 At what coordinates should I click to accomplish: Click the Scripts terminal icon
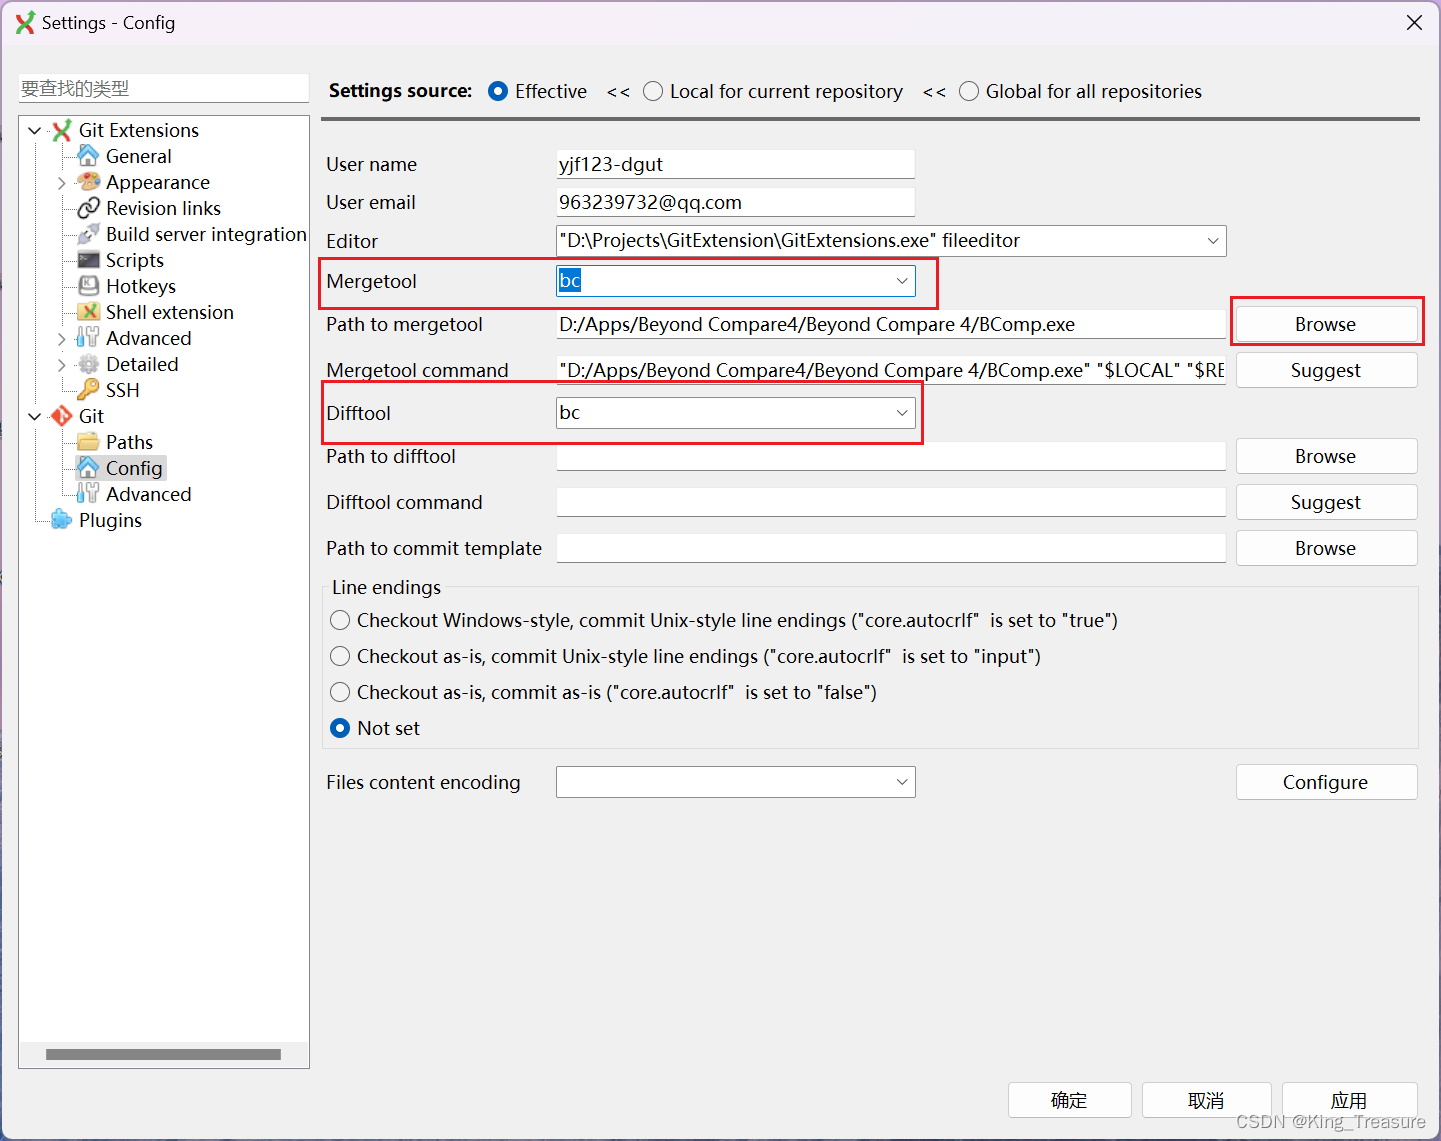[88, 260]
